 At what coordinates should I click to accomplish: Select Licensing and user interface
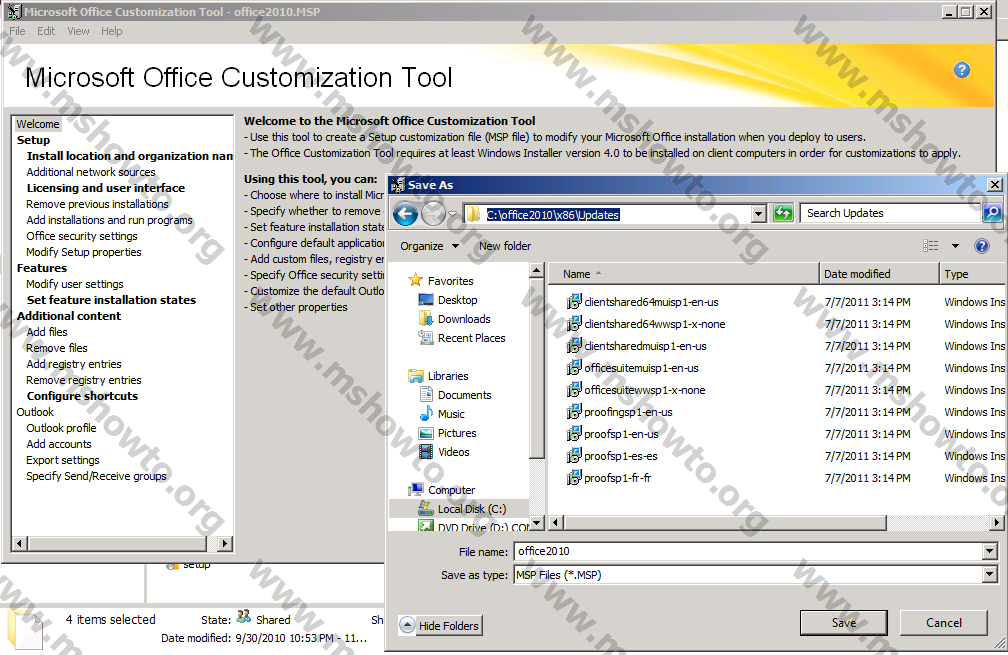[x=105, y=188]
